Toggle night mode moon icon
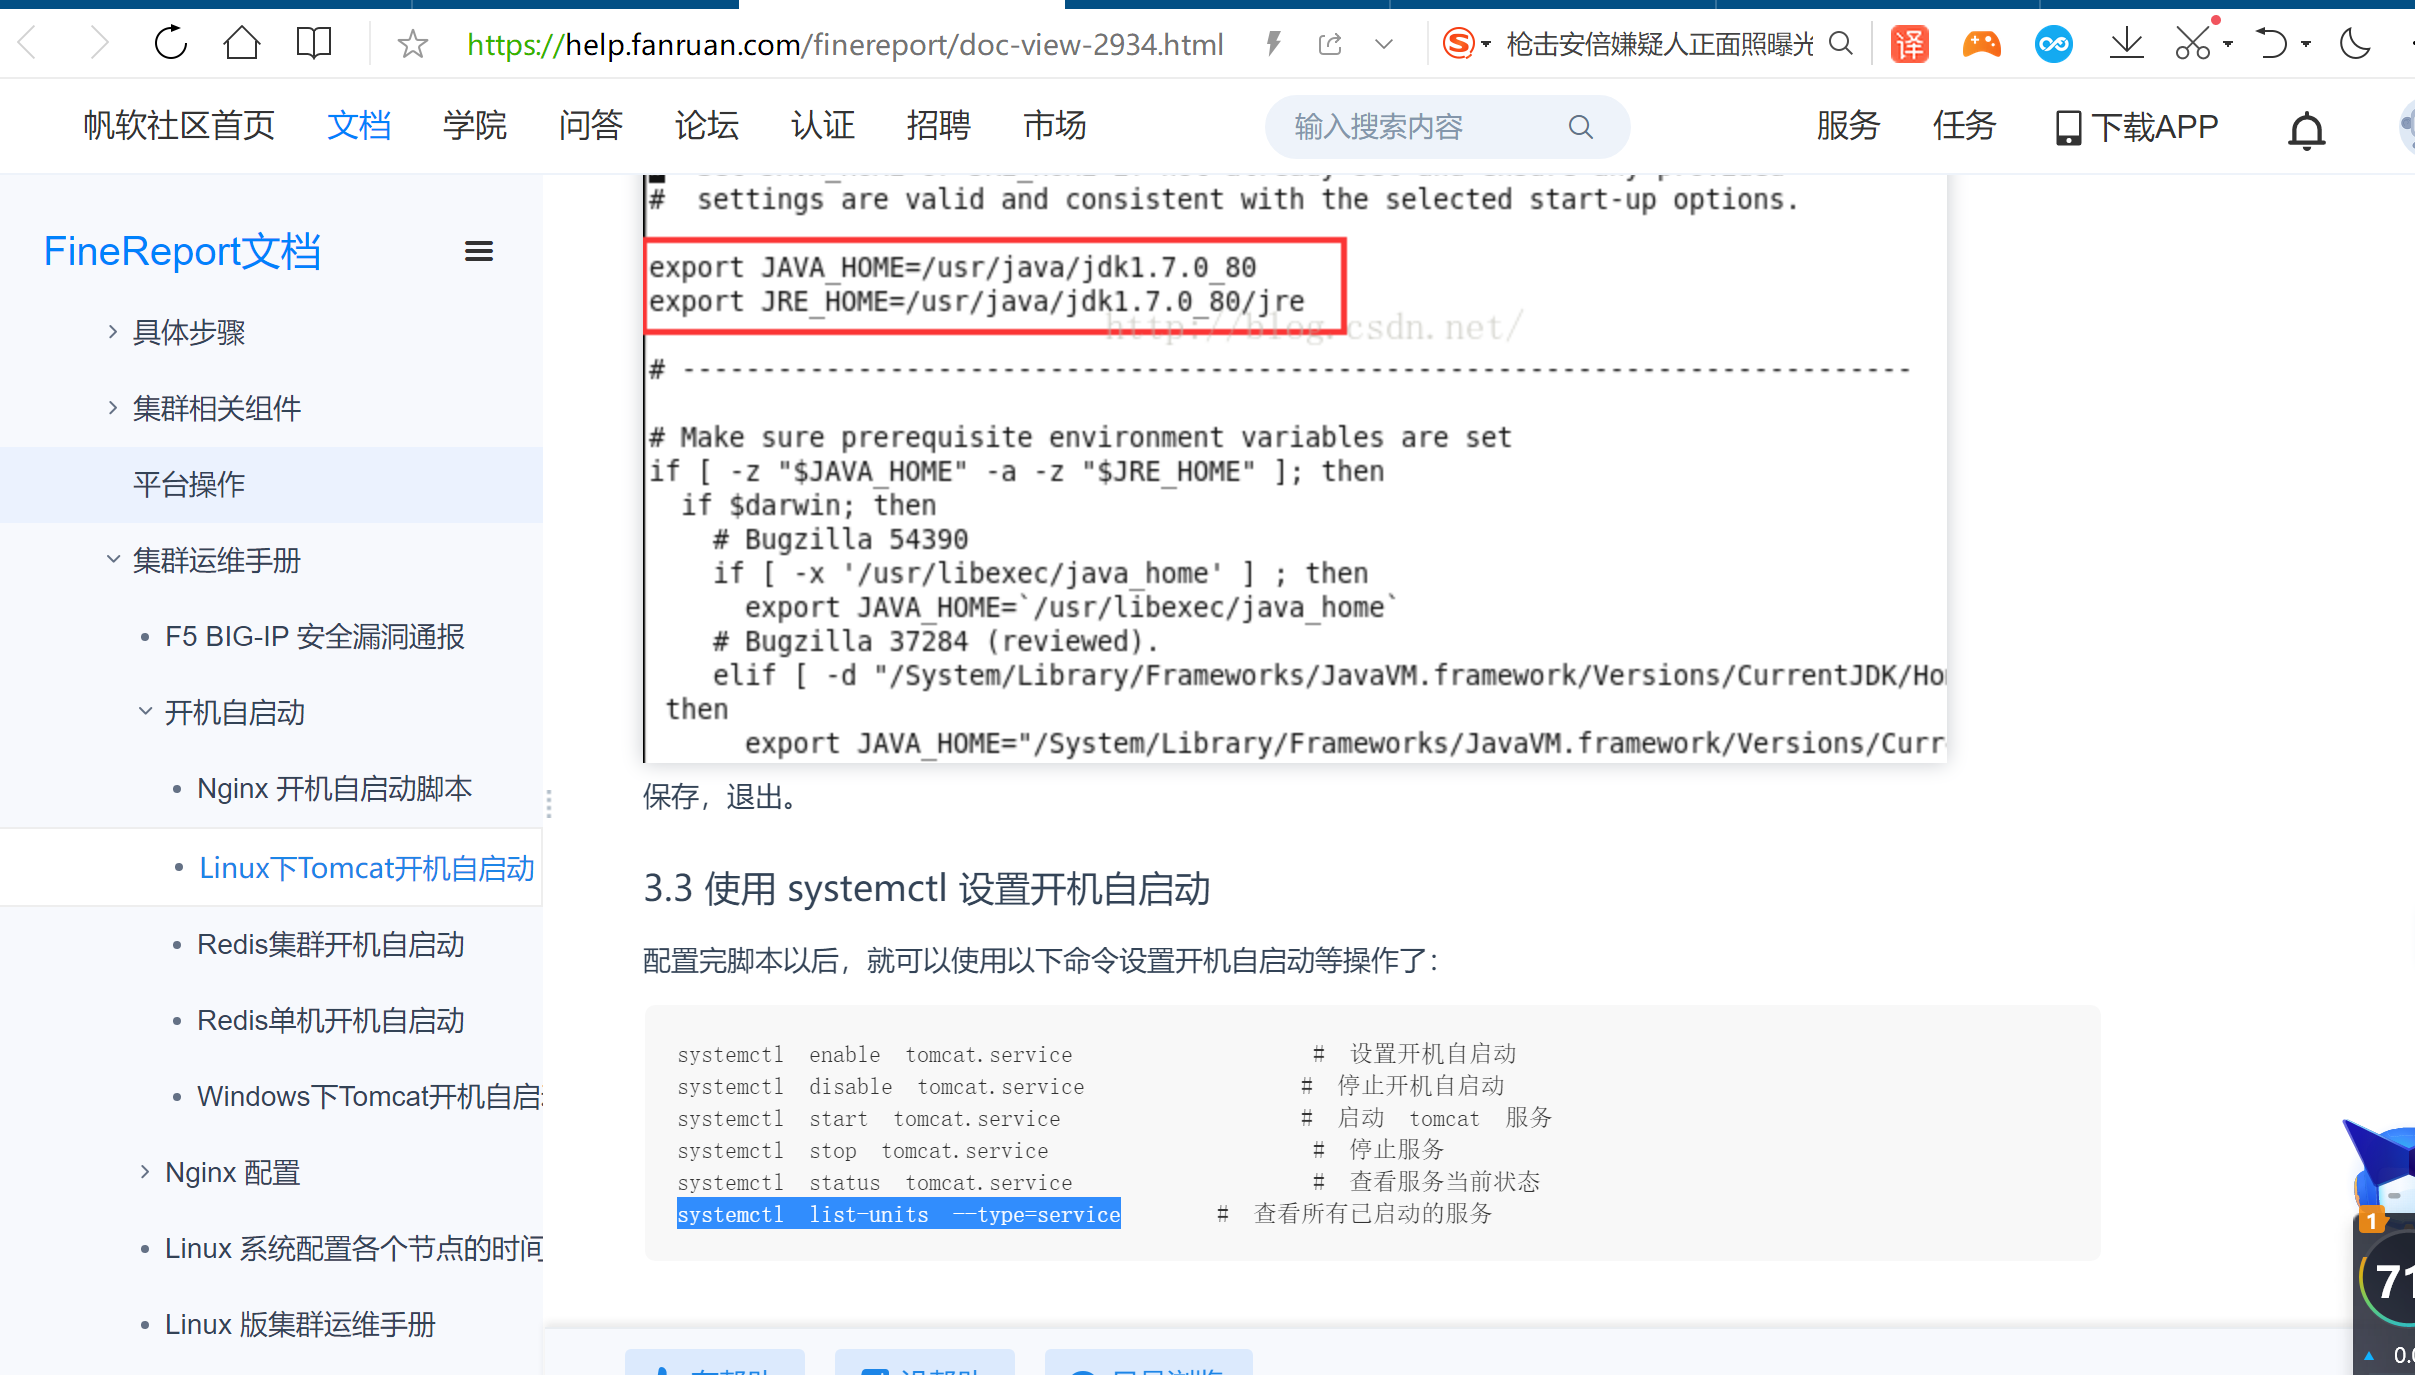This screenshot has width=2415, height=1375. click(2355, 44)
